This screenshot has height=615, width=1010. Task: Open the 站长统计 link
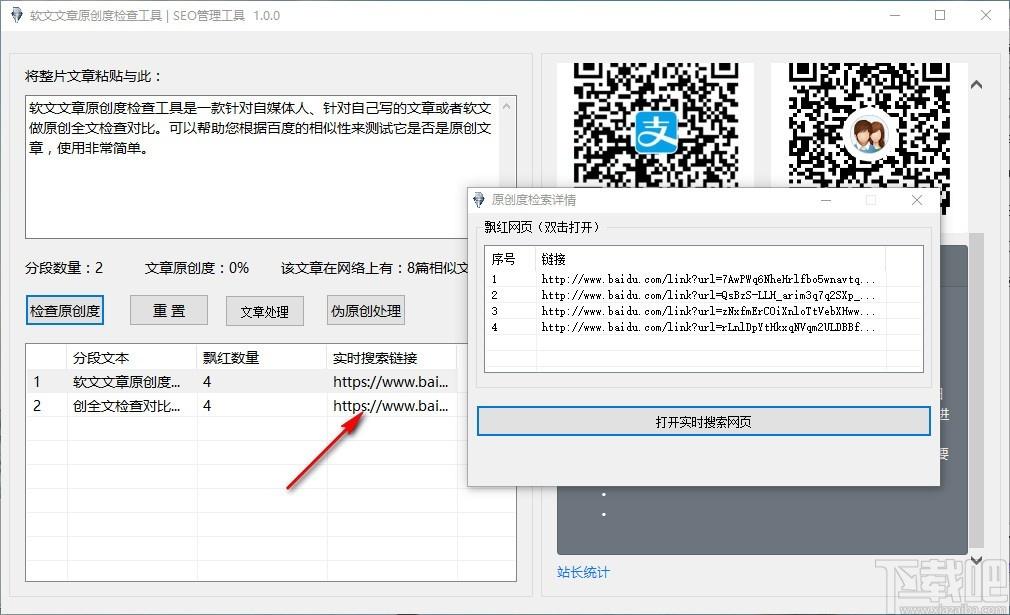pyautogui.click(x=583, y=572)
